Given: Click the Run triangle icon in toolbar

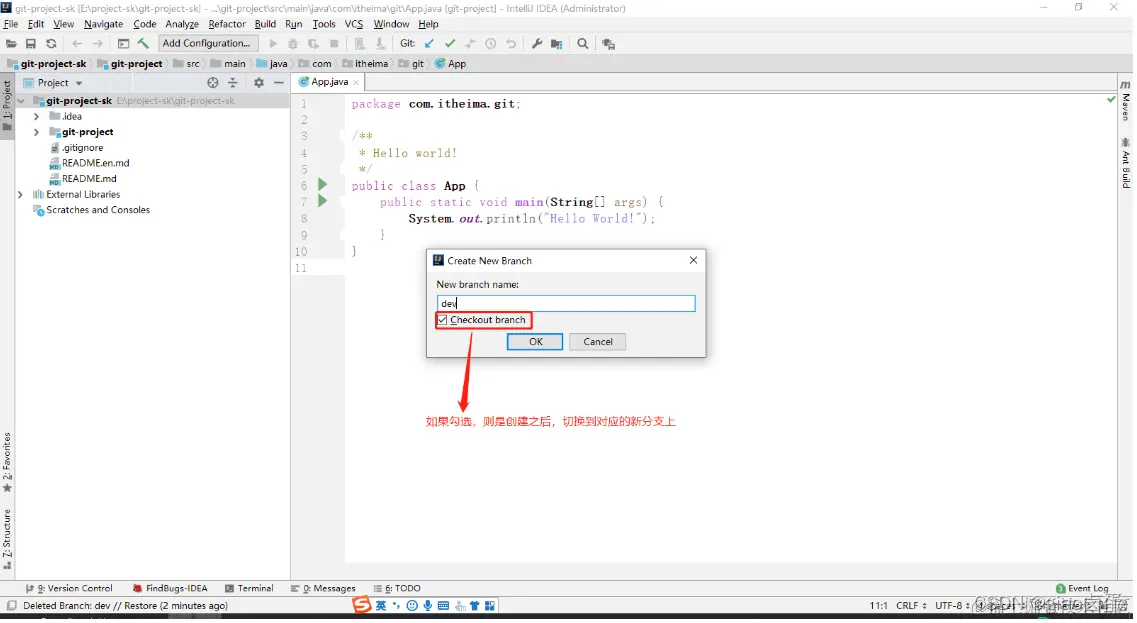Looking at the screenshot, I should [x=273, y=44].
